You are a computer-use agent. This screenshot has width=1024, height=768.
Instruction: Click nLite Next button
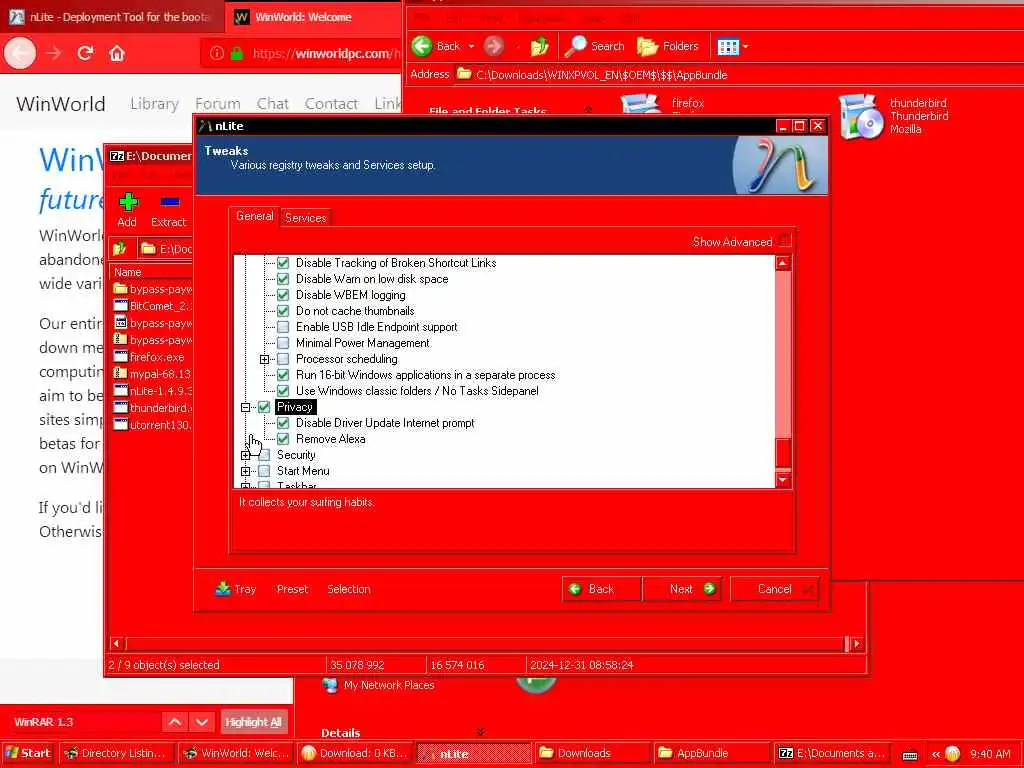point(682,589)
